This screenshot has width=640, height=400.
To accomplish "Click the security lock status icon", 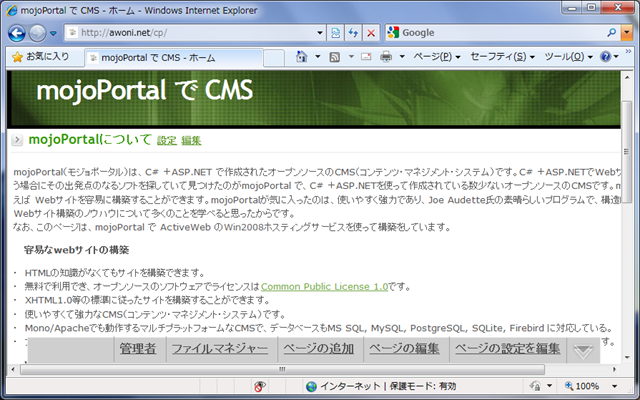I will pos(535,386).
